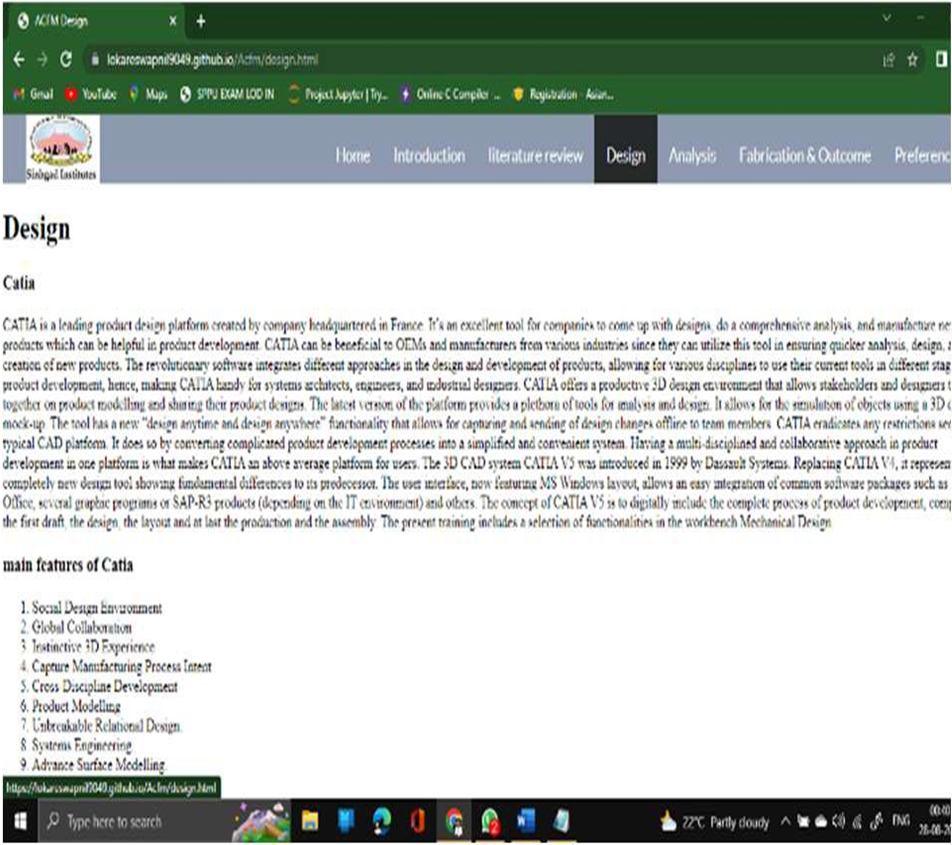
Task: Click the Design page heading
Action: pos(36,229)
